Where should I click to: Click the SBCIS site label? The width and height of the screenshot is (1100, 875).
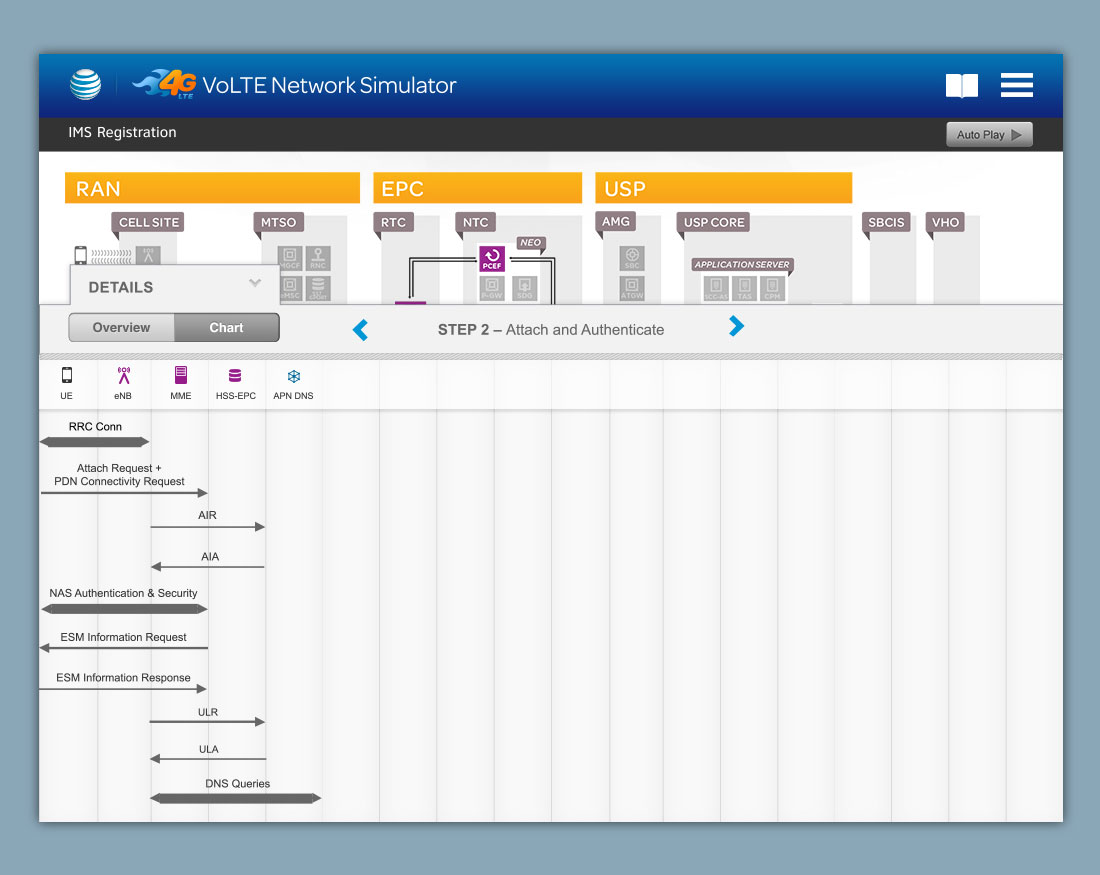tap(886, 222)
